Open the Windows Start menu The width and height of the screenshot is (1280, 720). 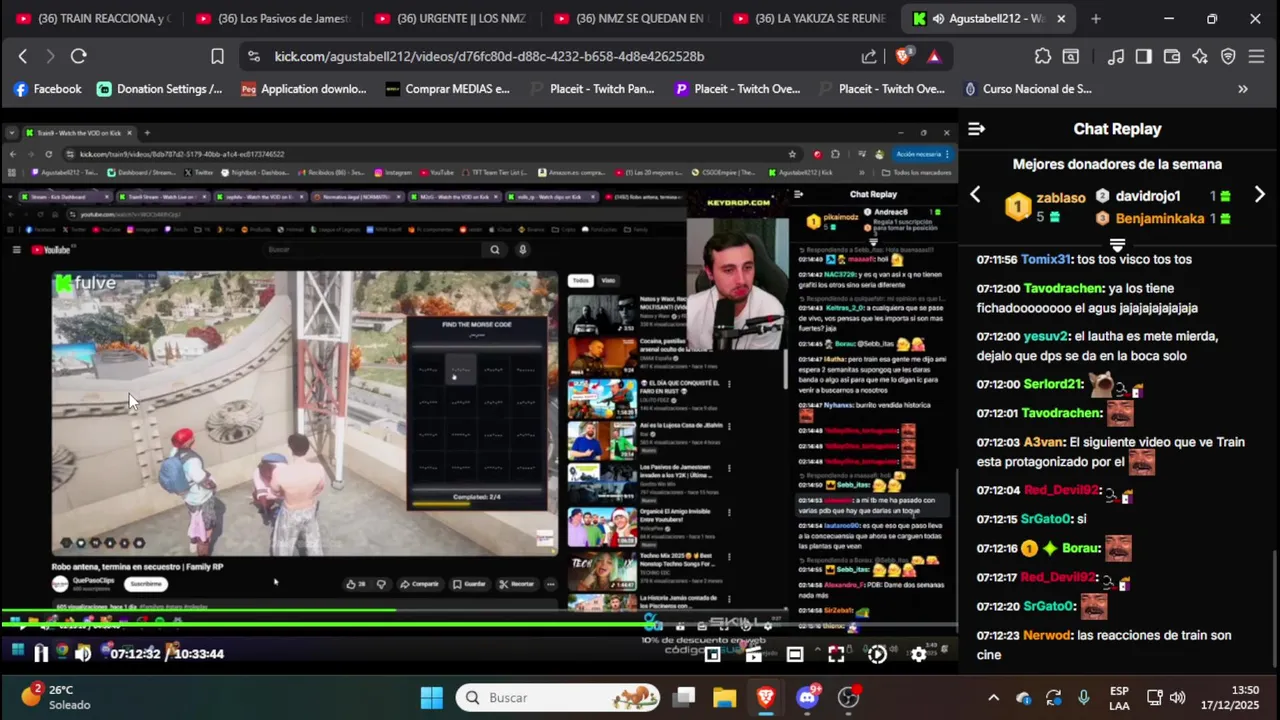pyautogui.click(x=432, y=697)
